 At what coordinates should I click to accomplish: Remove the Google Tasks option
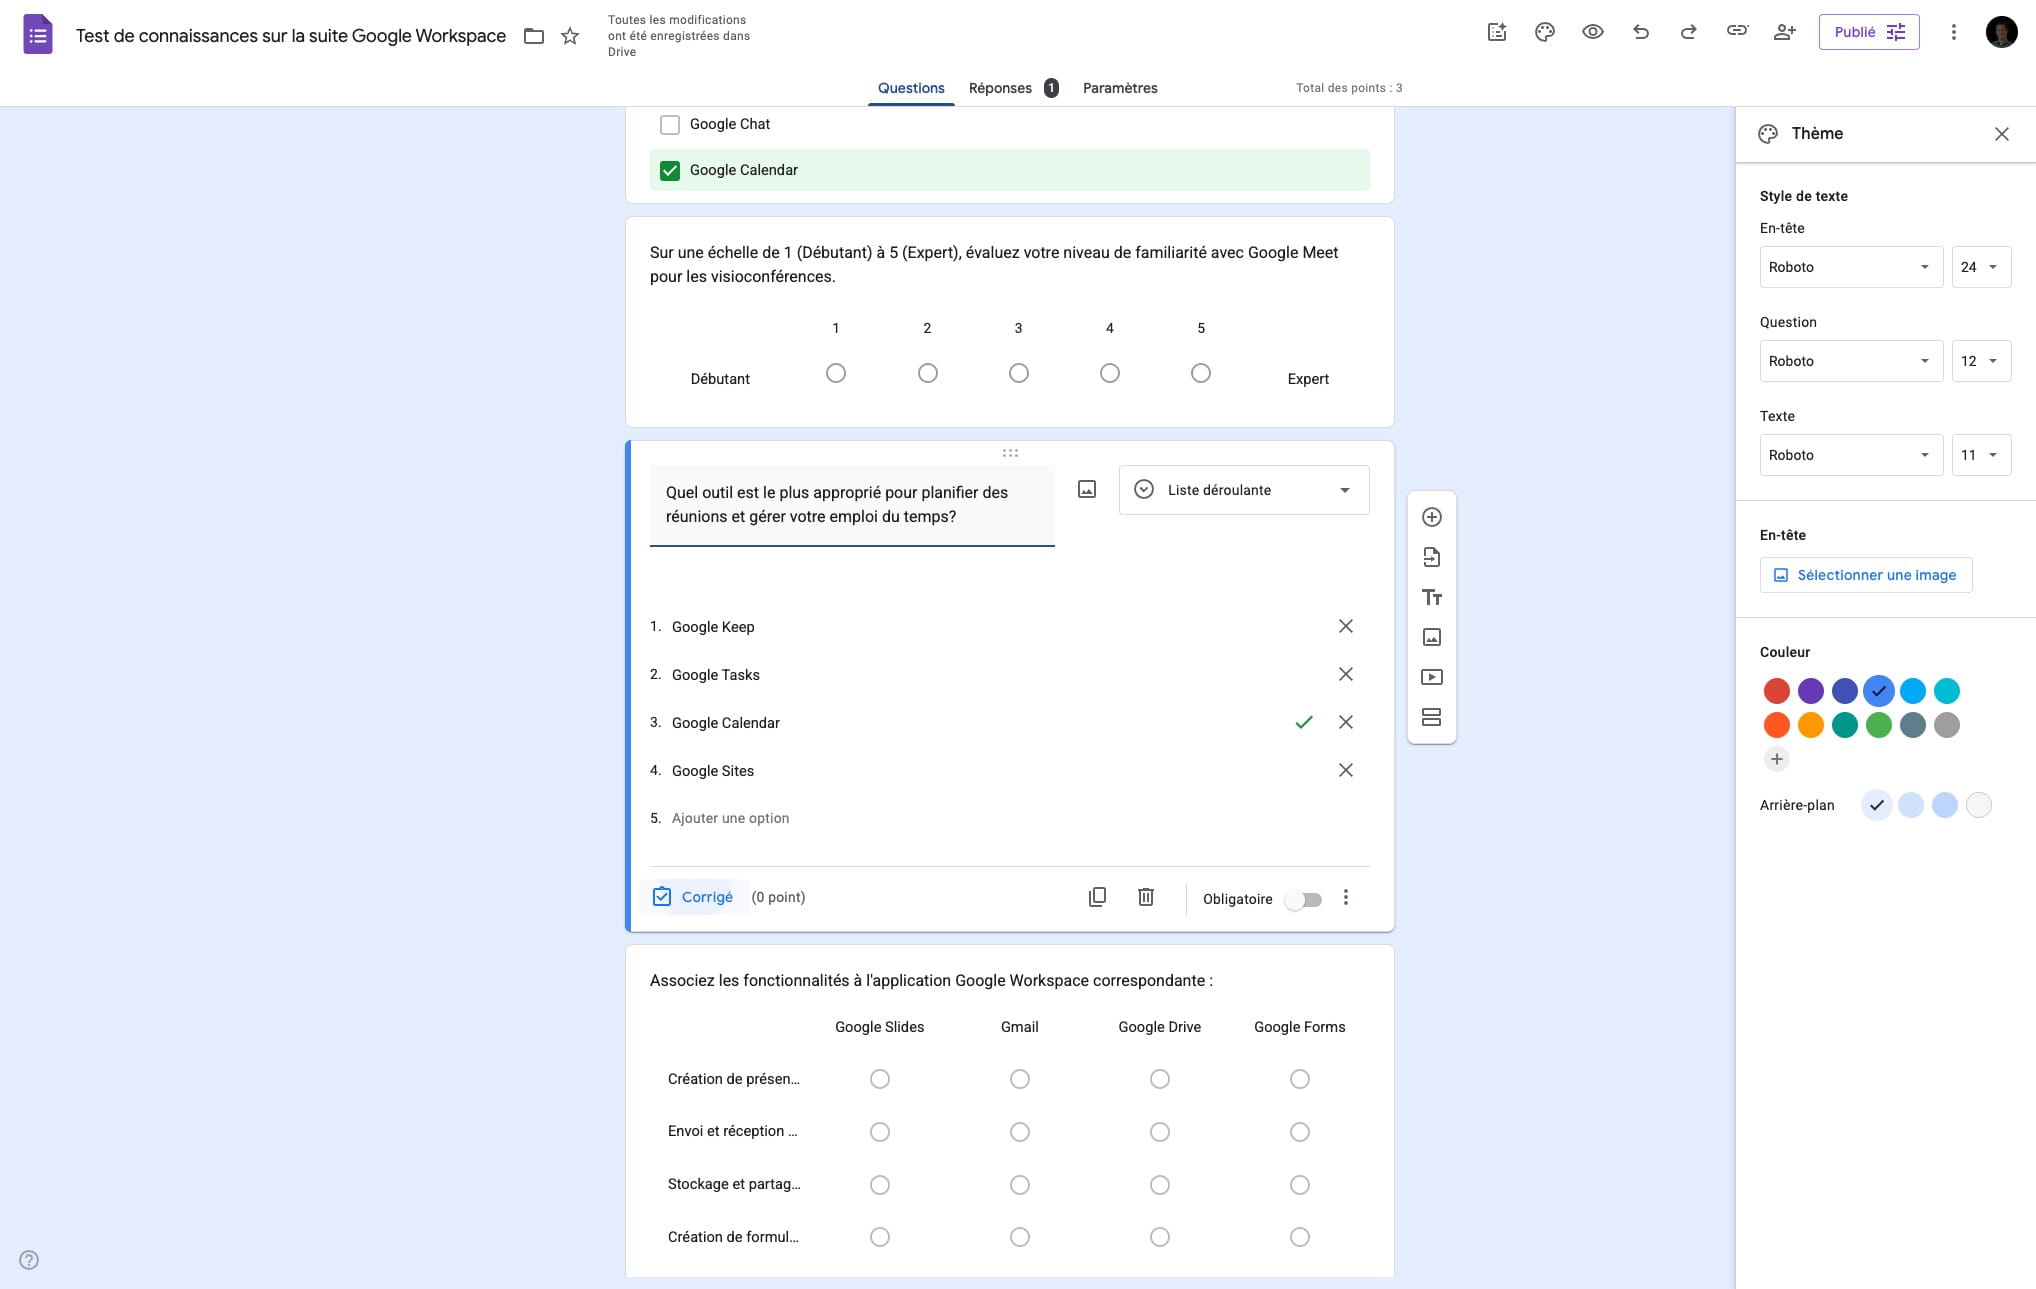point(1346,674)
